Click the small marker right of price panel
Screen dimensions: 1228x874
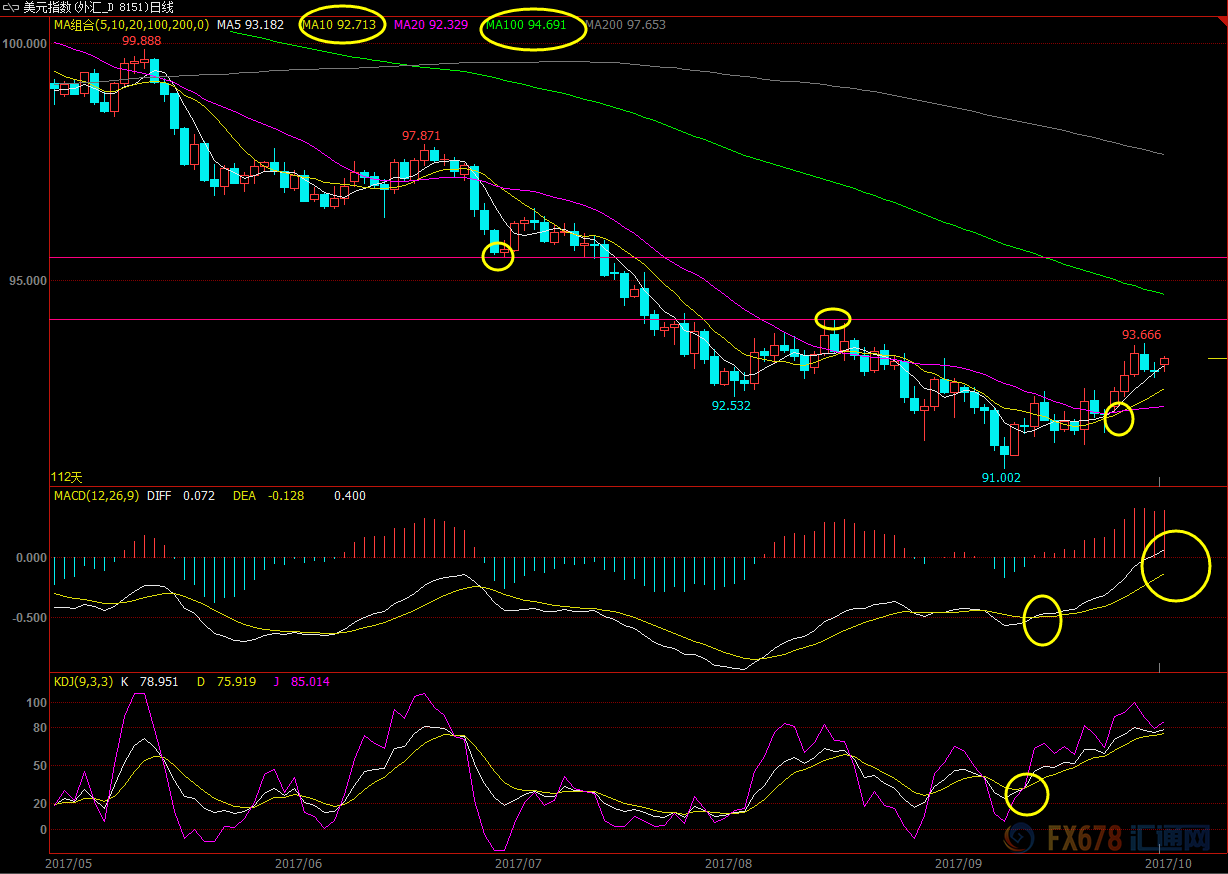(1217, 357)
